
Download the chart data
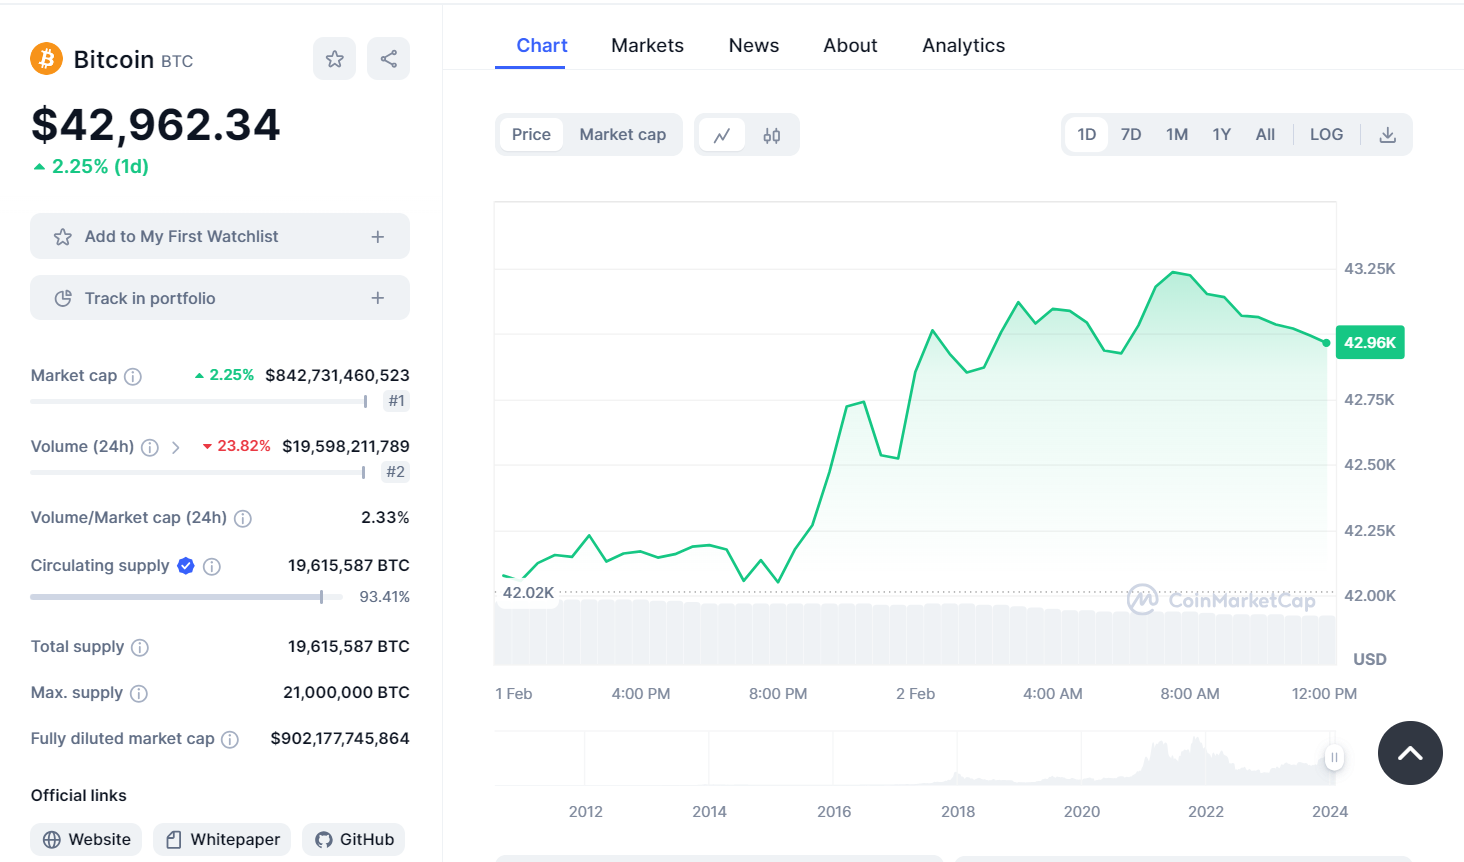1387,135
